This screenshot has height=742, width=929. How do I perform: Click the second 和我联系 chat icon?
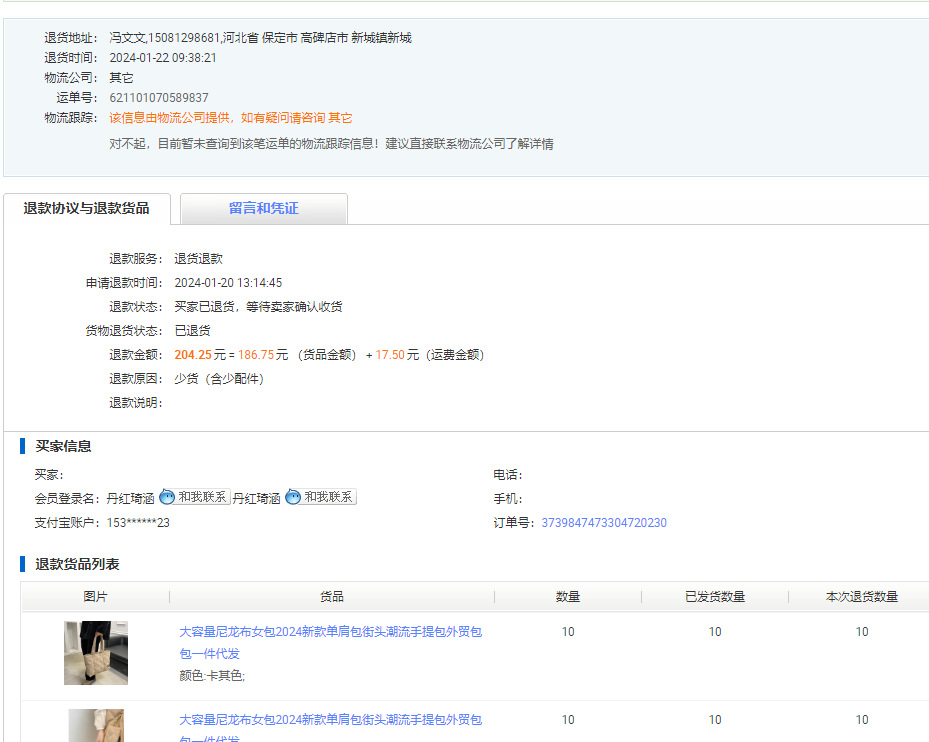(x=321, y=497)
